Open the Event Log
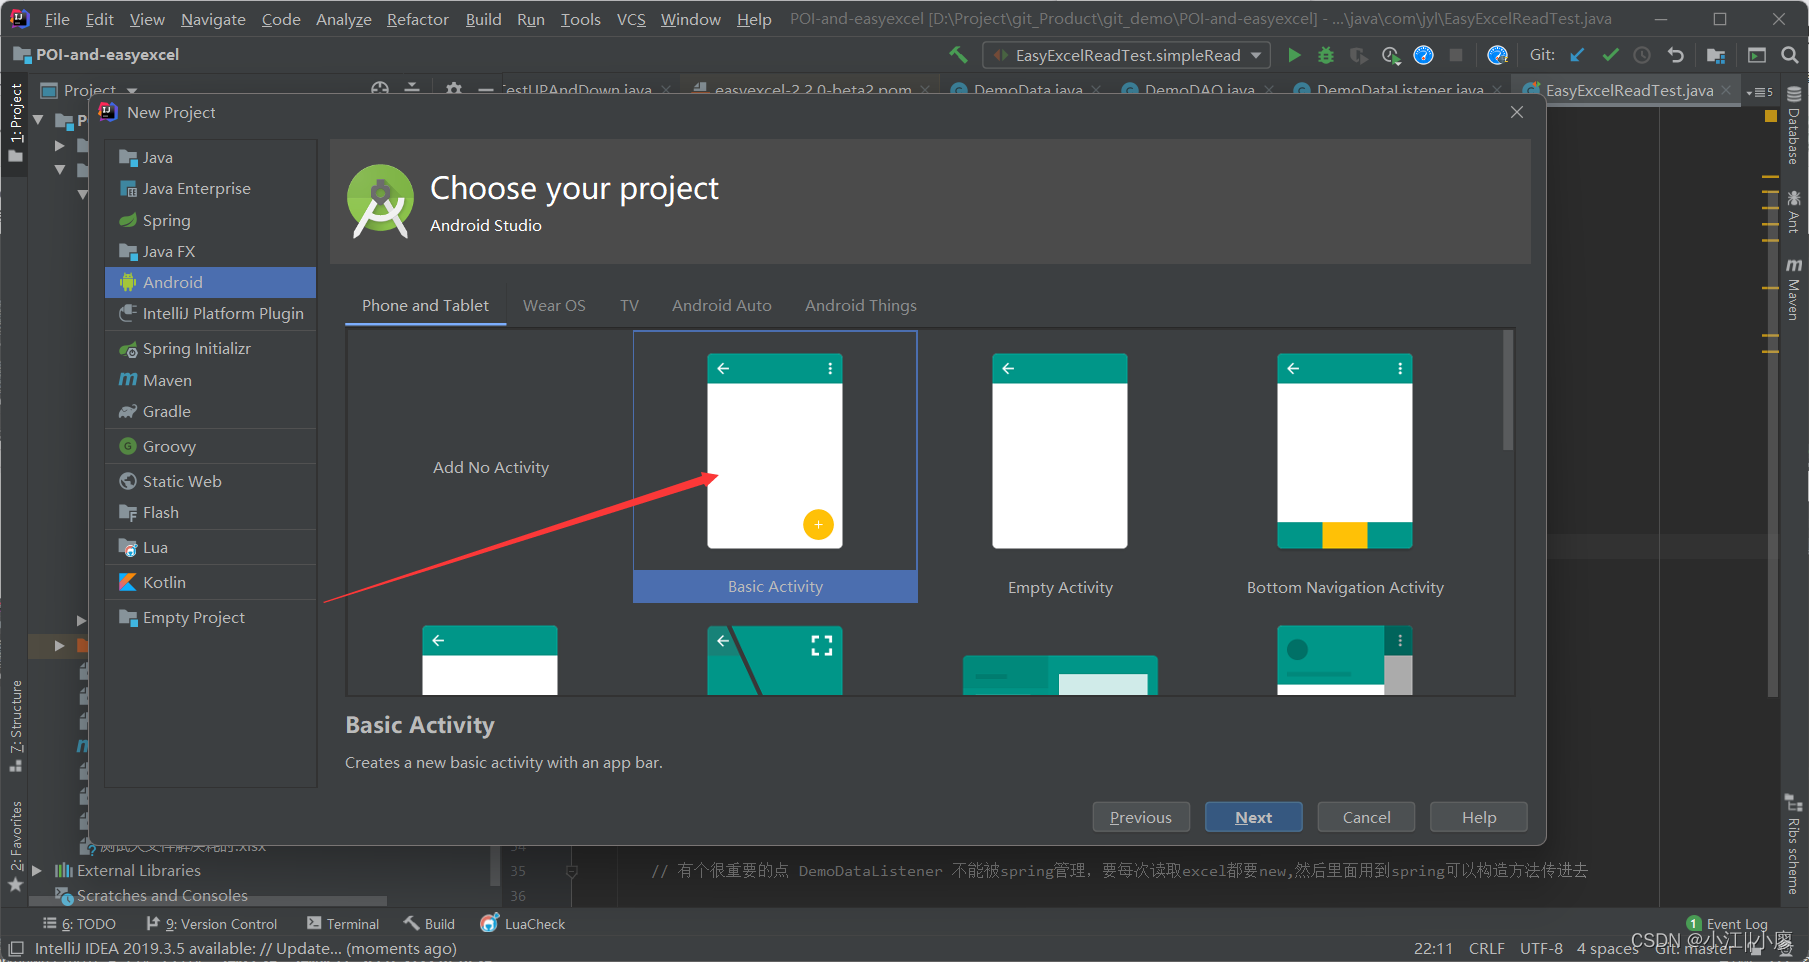 point(1727,924)
